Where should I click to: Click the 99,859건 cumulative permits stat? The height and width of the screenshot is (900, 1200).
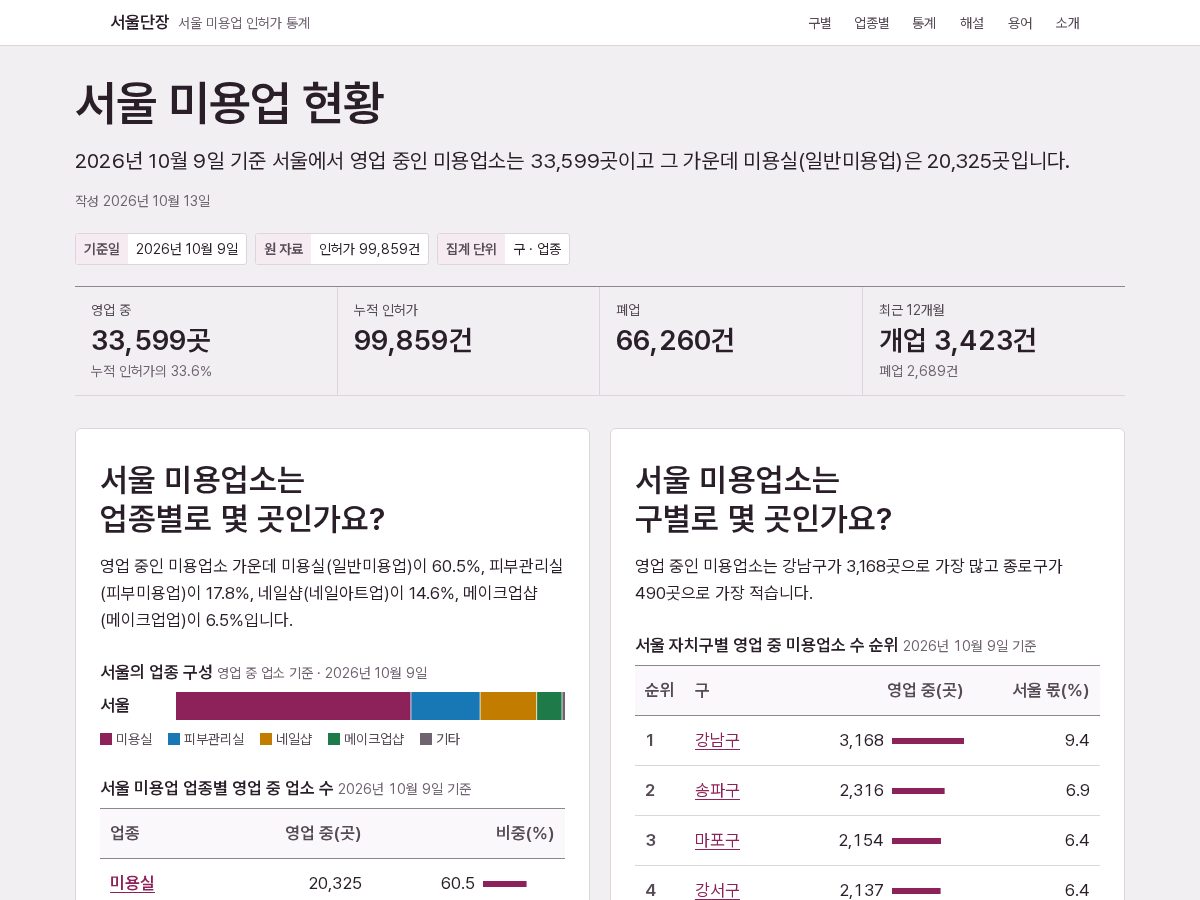pos(413,340)
